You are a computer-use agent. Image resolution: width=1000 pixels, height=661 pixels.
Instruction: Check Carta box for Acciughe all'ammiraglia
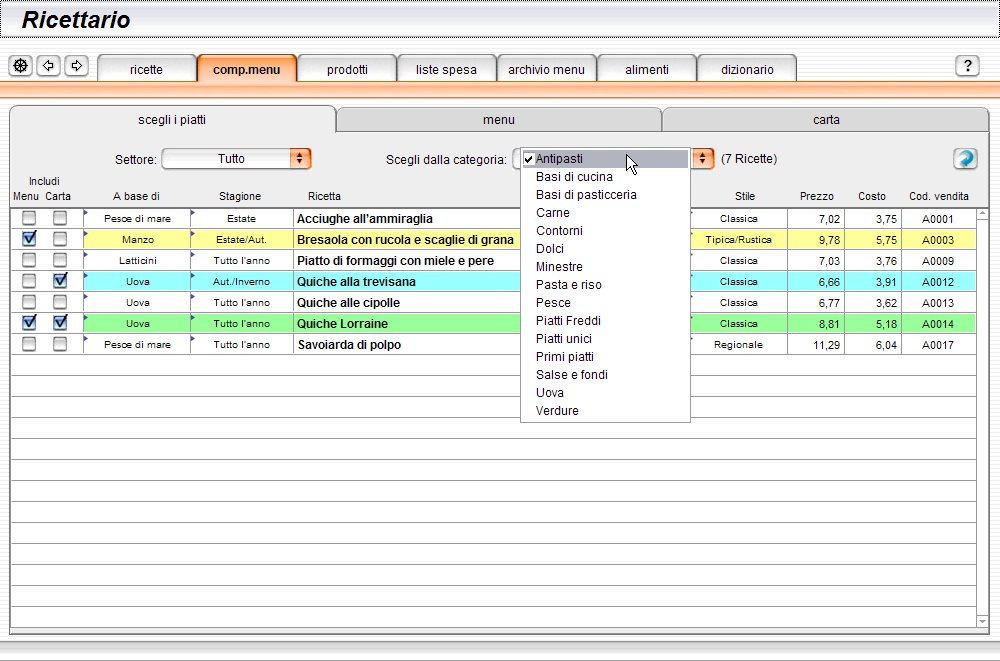[x=59, y=218]
